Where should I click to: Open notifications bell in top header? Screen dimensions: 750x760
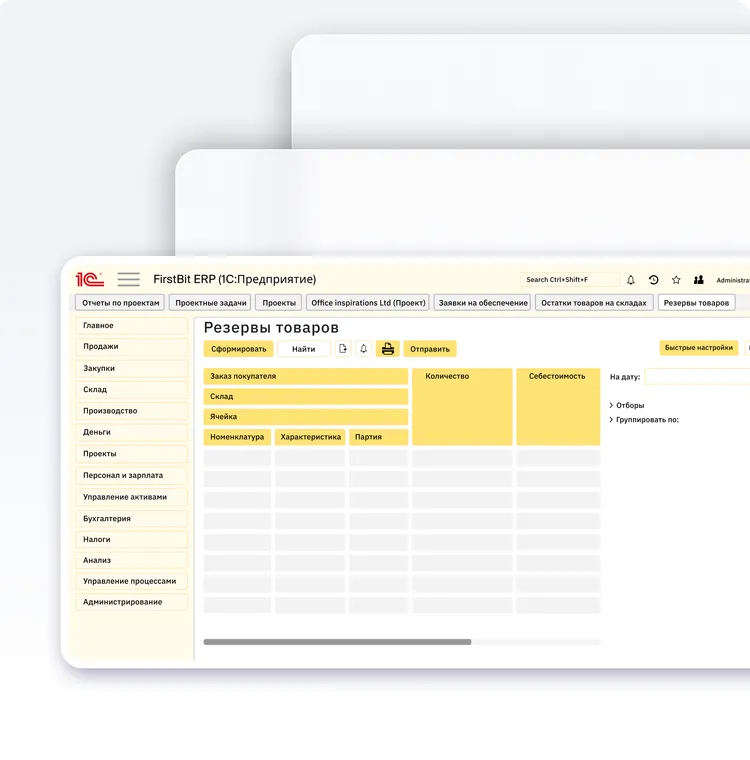(x=631, y=280)
